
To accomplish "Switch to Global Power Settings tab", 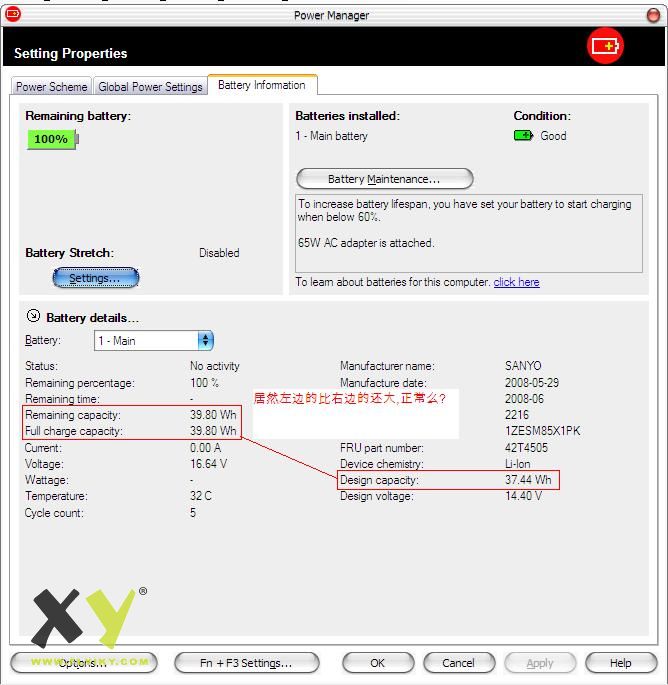I will pyautogui.click(x=150, y=86).
